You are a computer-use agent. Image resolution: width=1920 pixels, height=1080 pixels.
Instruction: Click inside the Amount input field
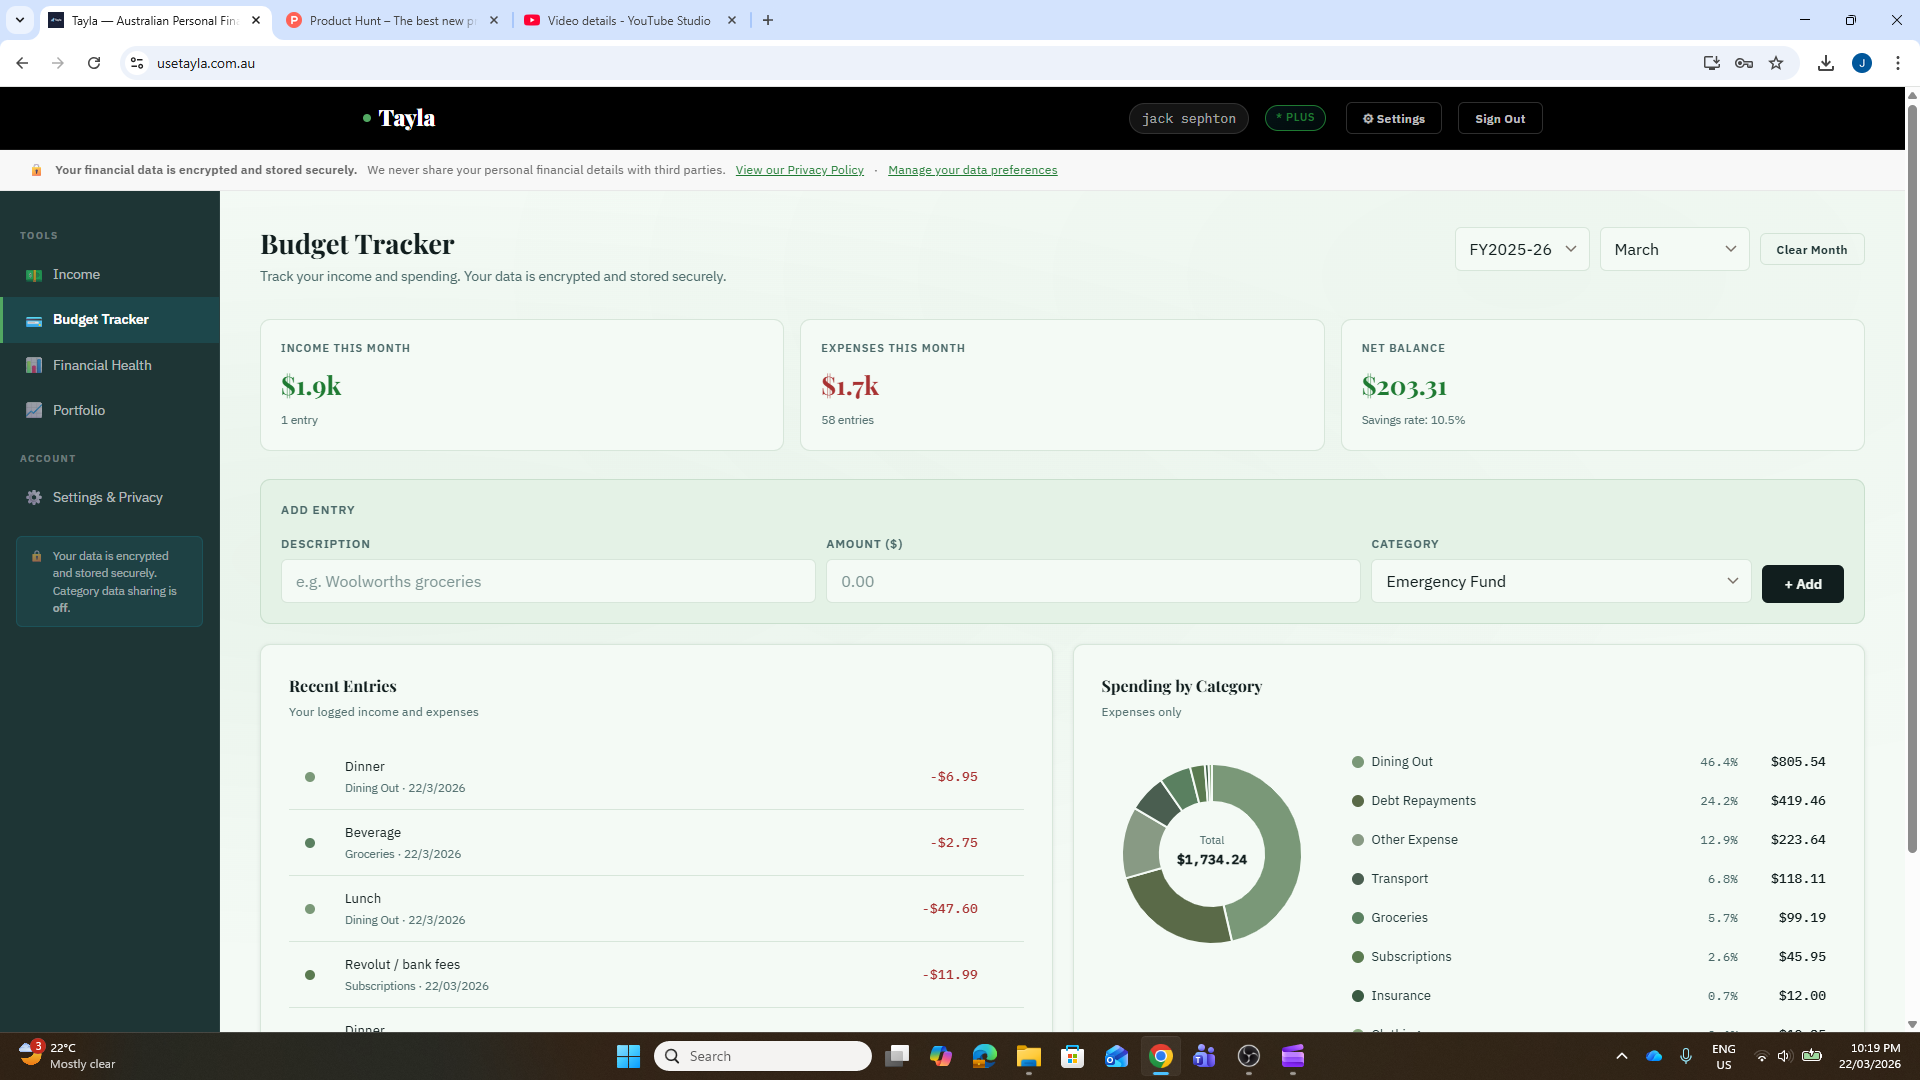coord(1092,581)
